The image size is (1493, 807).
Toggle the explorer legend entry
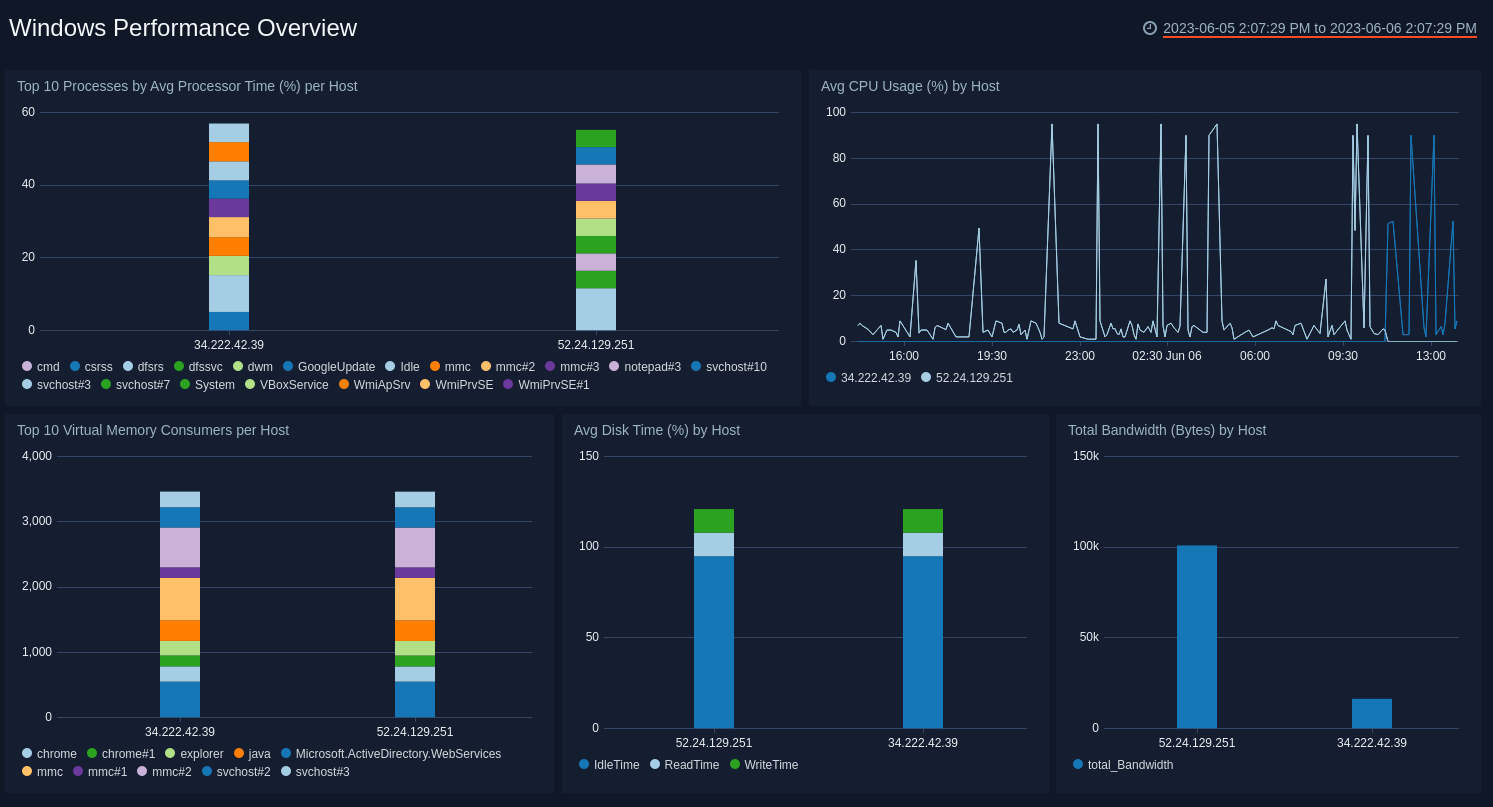coord(194,754)
